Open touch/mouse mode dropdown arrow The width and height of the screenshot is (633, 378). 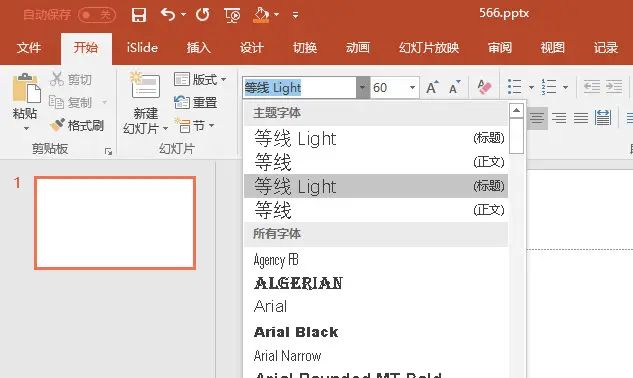tap(277, 15)
